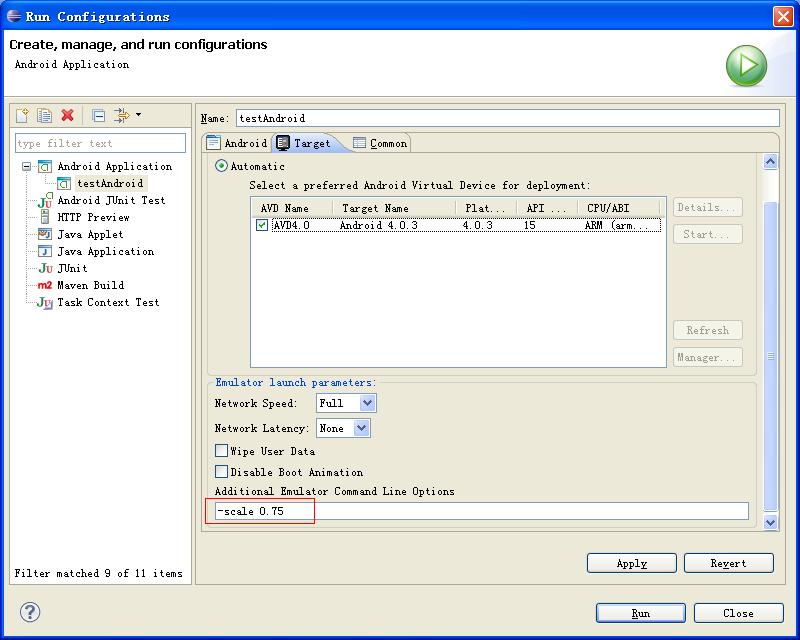Select Java Application in the tree
800x640 pixels.
106,251
